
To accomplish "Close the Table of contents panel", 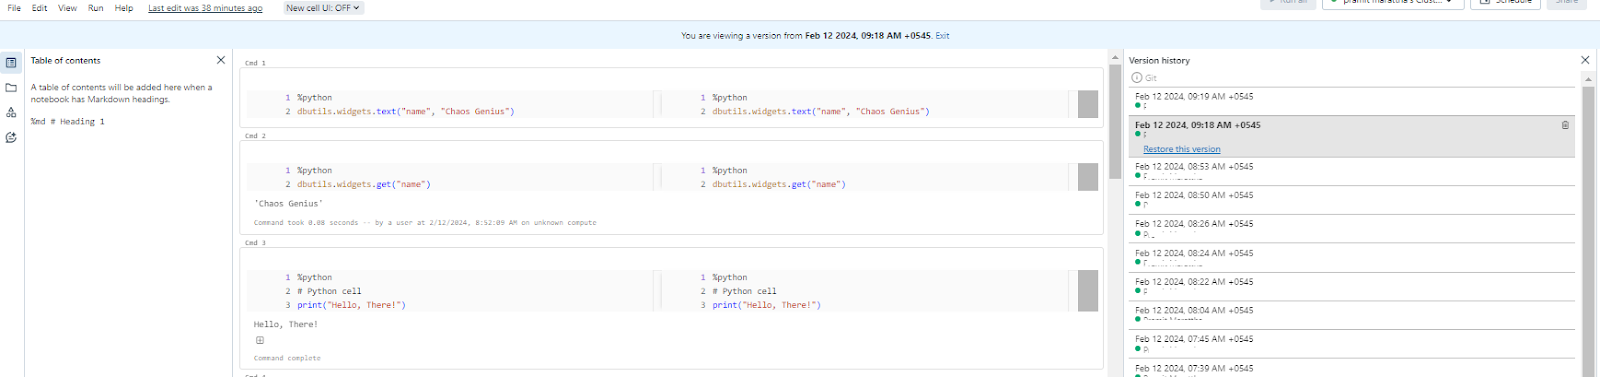I will (x=221, y=60).
